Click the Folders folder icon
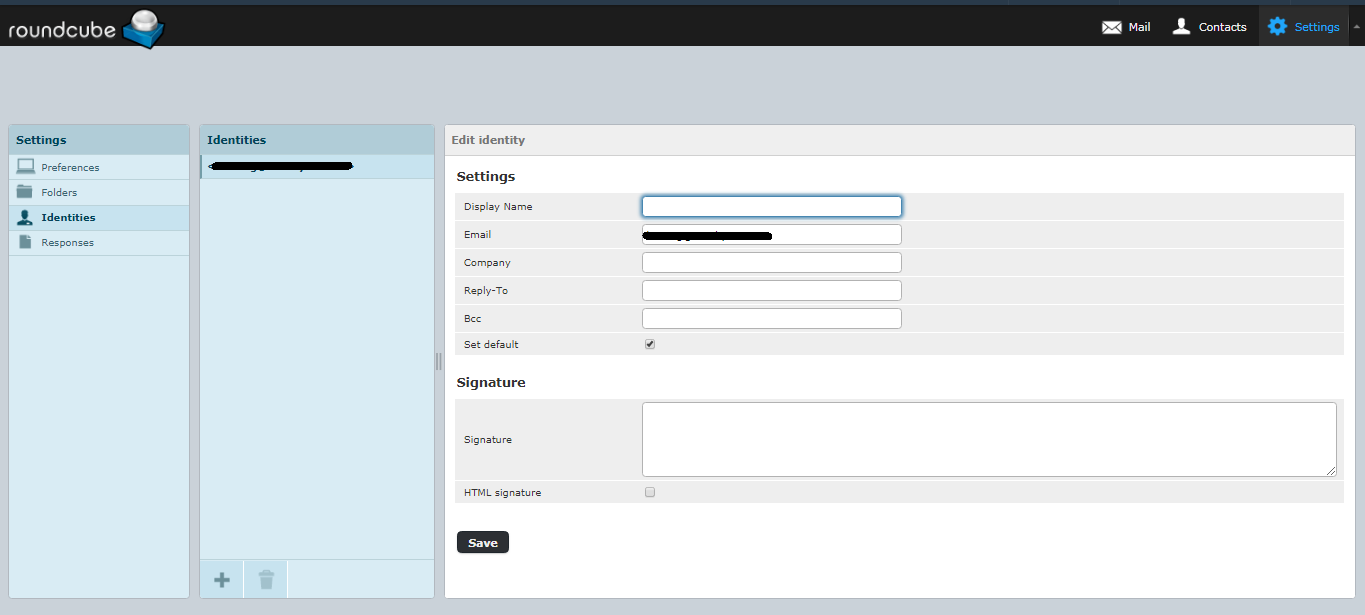The width and height of the screenshot is (1365, 615). [x=26, y=192]
